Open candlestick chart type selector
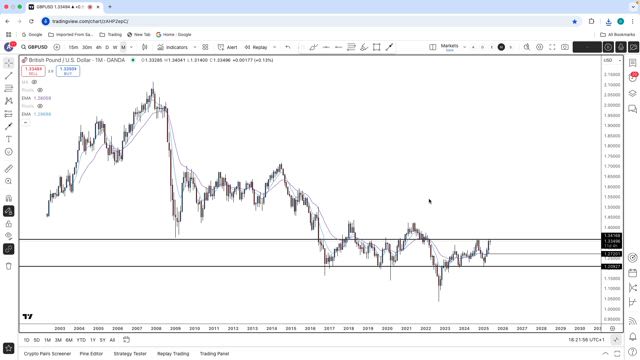The image size is (640, 360). 144,47
